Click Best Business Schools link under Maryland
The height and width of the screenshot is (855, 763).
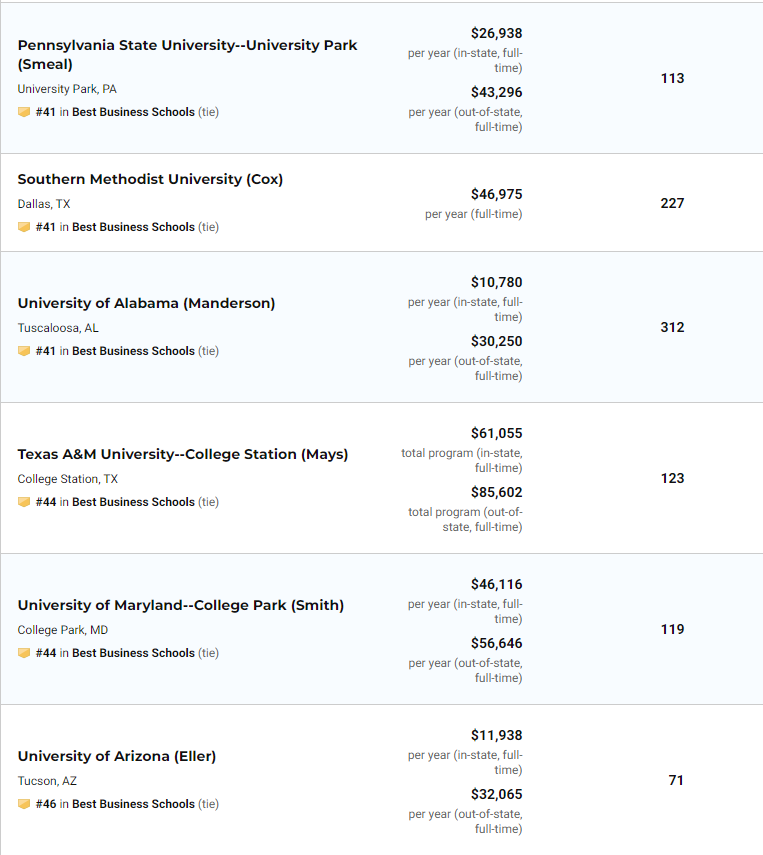point(133,653)
